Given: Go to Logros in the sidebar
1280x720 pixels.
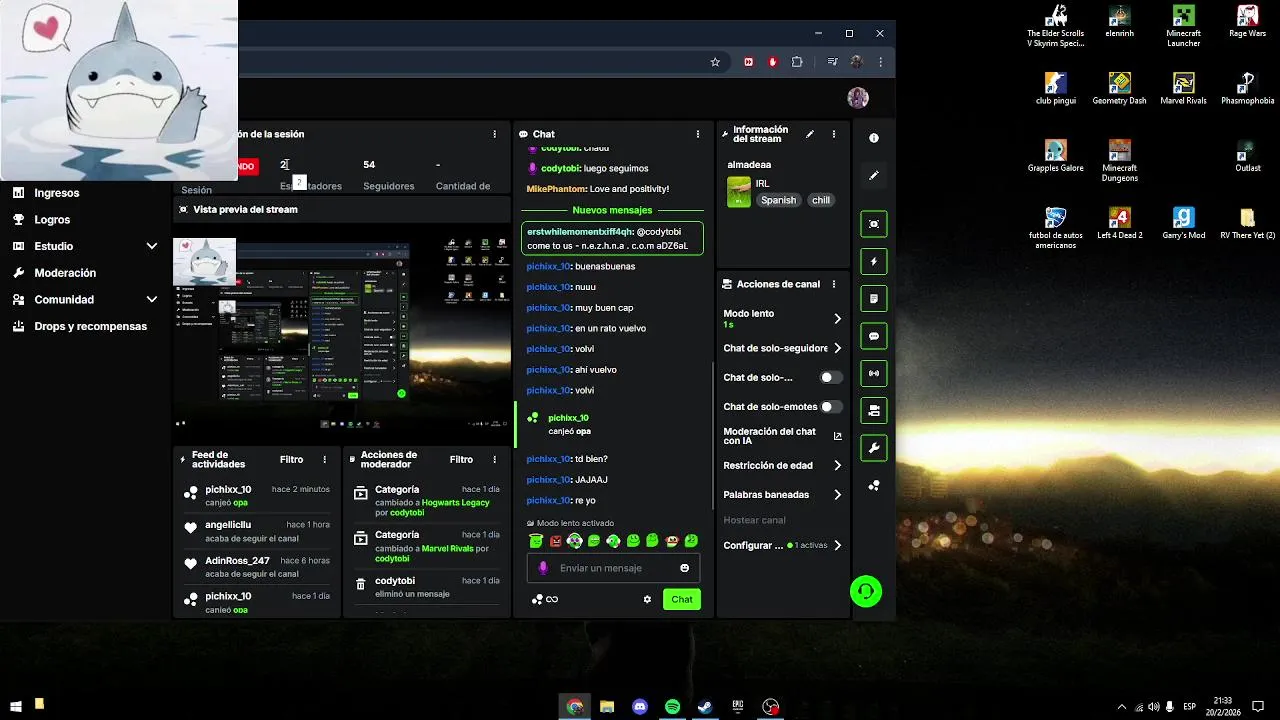Looking at the screenshot, I should (x=52, y=219).
